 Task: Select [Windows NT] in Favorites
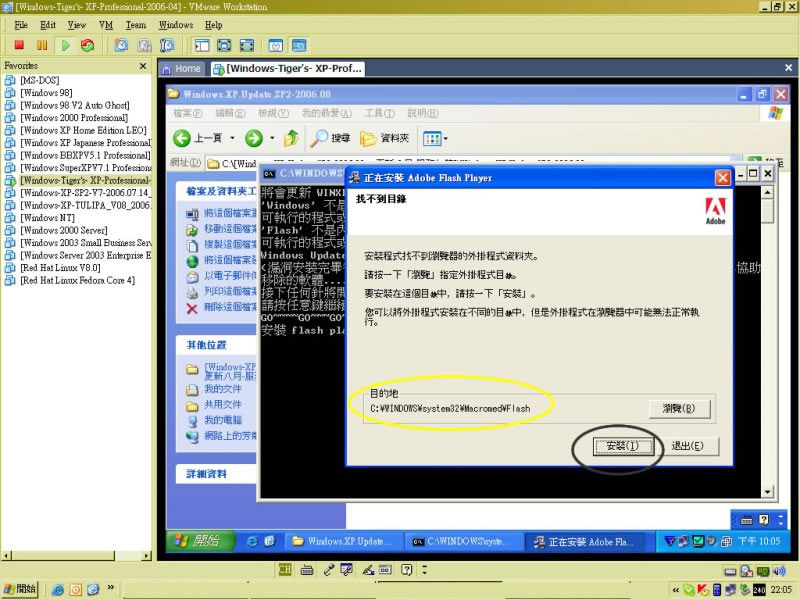coord(47,218)
